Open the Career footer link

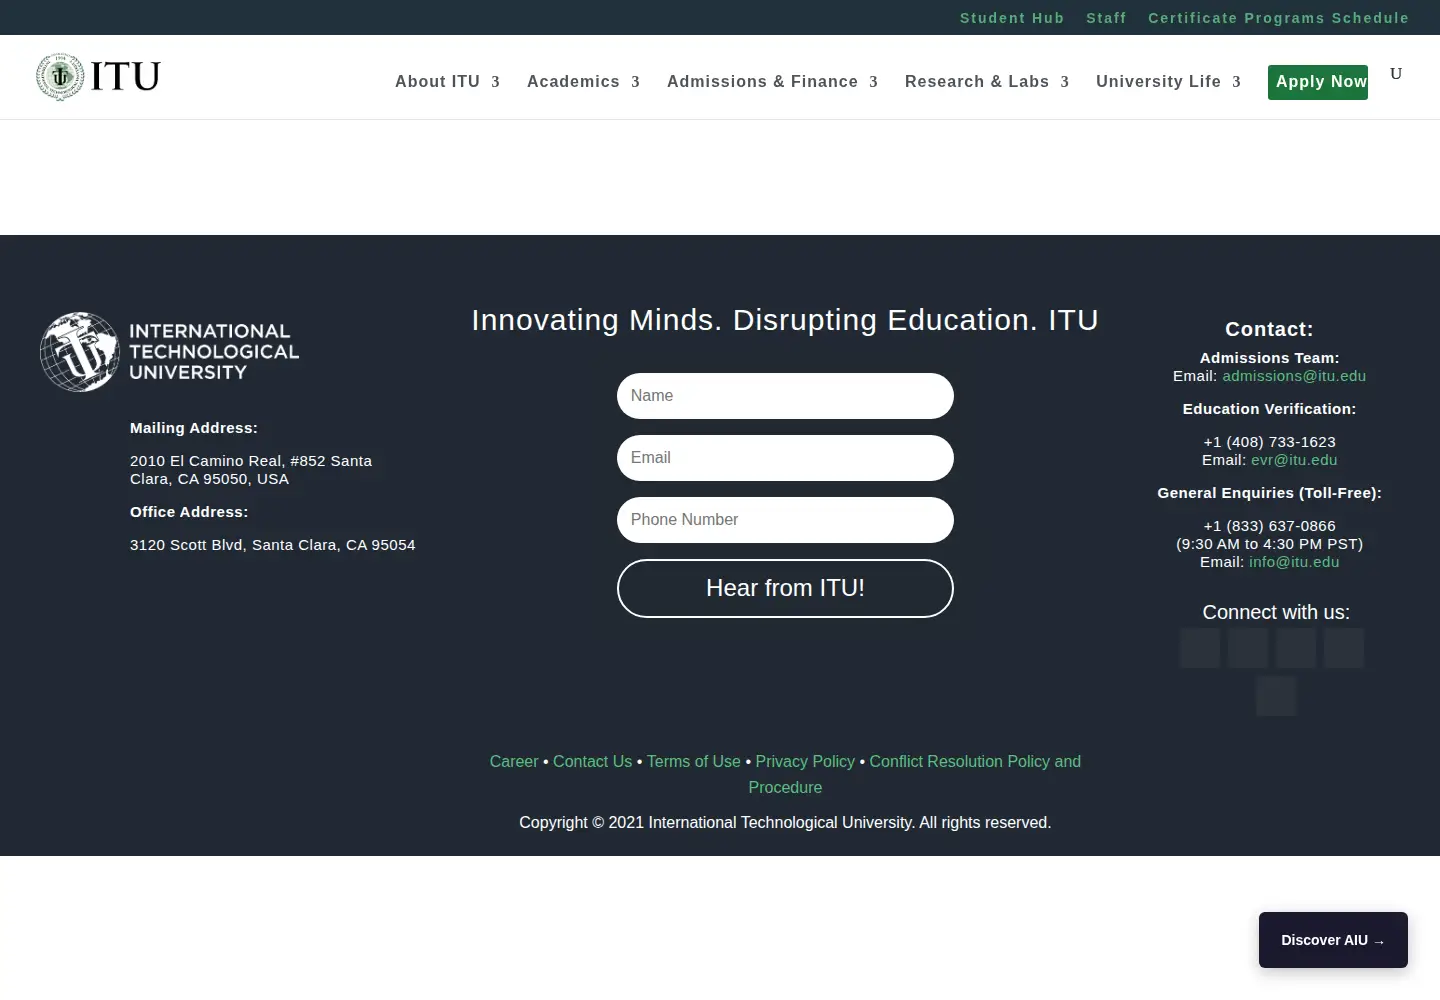514,762
